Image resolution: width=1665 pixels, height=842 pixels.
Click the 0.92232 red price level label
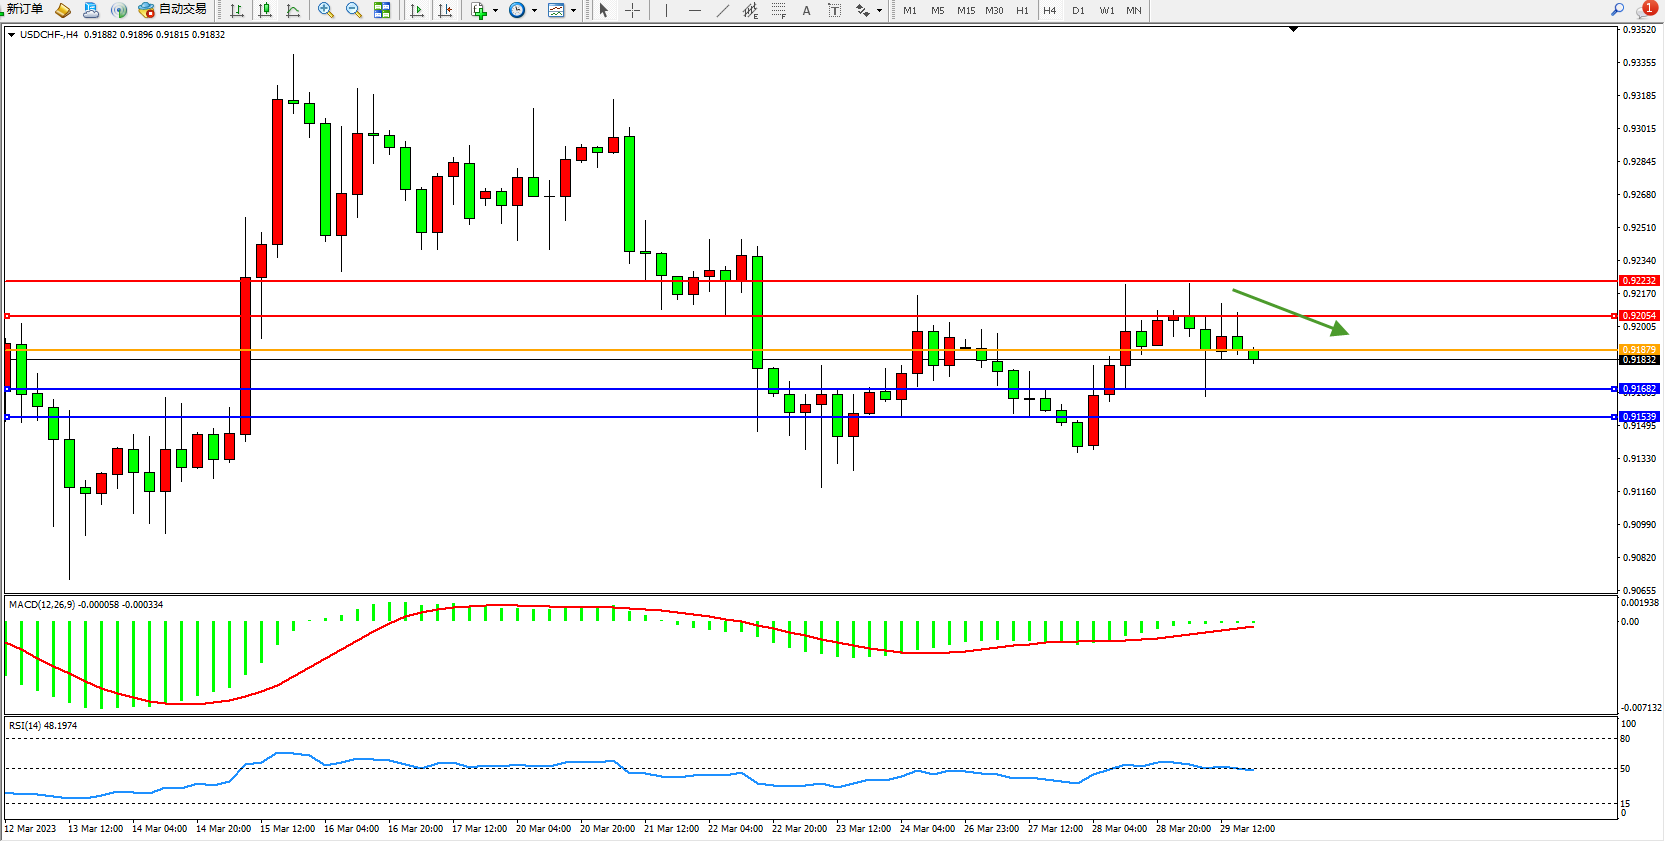1639,281
